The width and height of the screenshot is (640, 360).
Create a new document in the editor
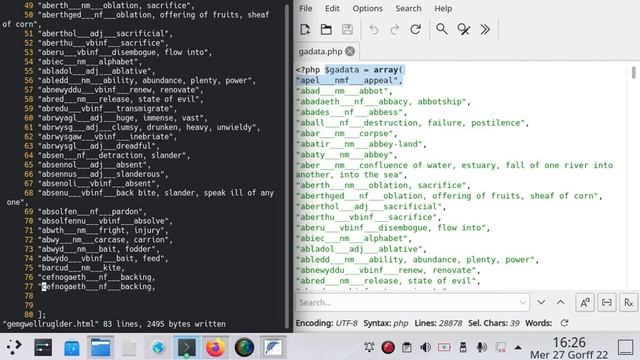pyautogui.click(x=305, y=29)
